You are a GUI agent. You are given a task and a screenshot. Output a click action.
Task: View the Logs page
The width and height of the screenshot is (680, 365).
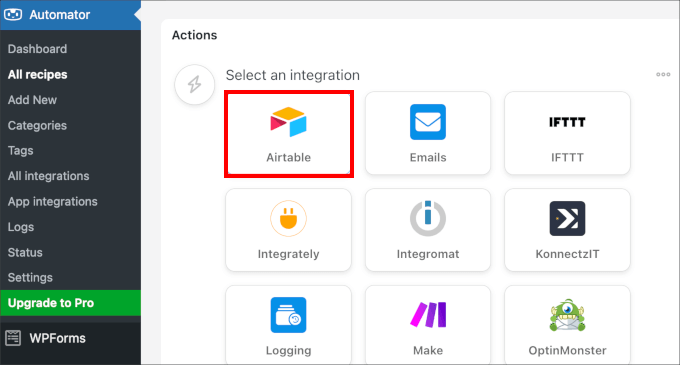coord(21,227)
